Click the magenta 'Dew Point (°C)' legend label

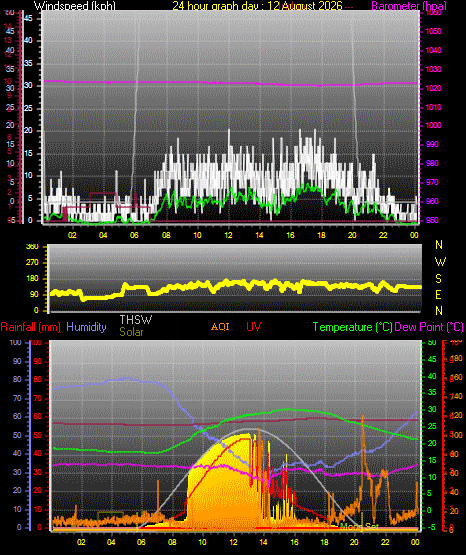coord(429,327)
